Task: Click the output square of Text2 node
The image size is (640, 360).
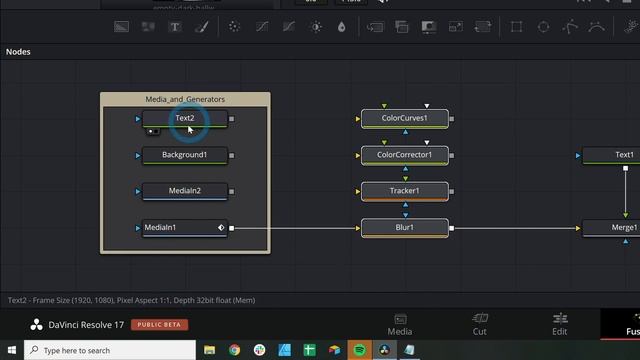Action: click(231, 119)
